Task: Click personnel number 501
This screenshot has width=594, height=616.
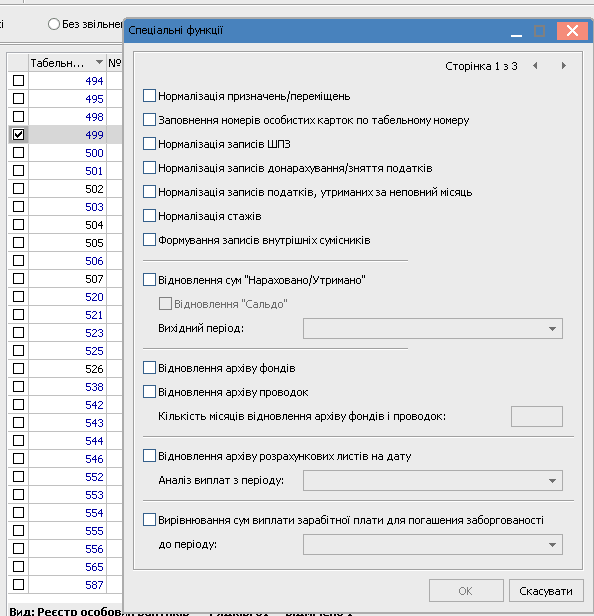Action: pos(94,171)
